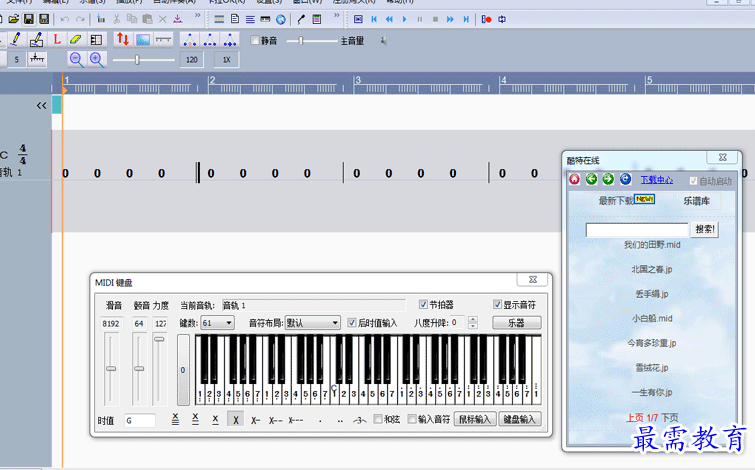
Task: Open the 下载中心 link
Action: click(x=657, y=180)
